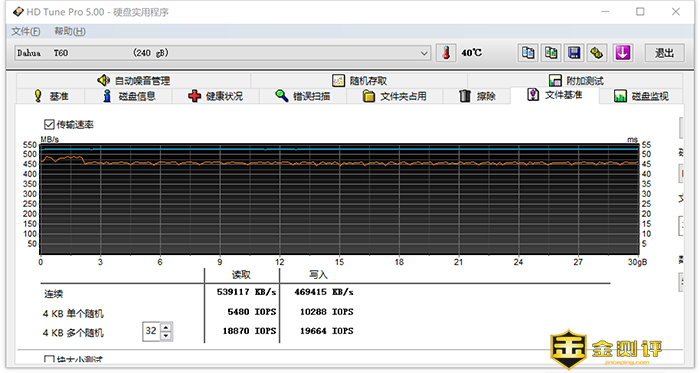Image resolution: width=700 pixels, height=373 pixels.
Task: Click the purple download arrow icon
Action: pyautogui.click(x=623, y=53)
